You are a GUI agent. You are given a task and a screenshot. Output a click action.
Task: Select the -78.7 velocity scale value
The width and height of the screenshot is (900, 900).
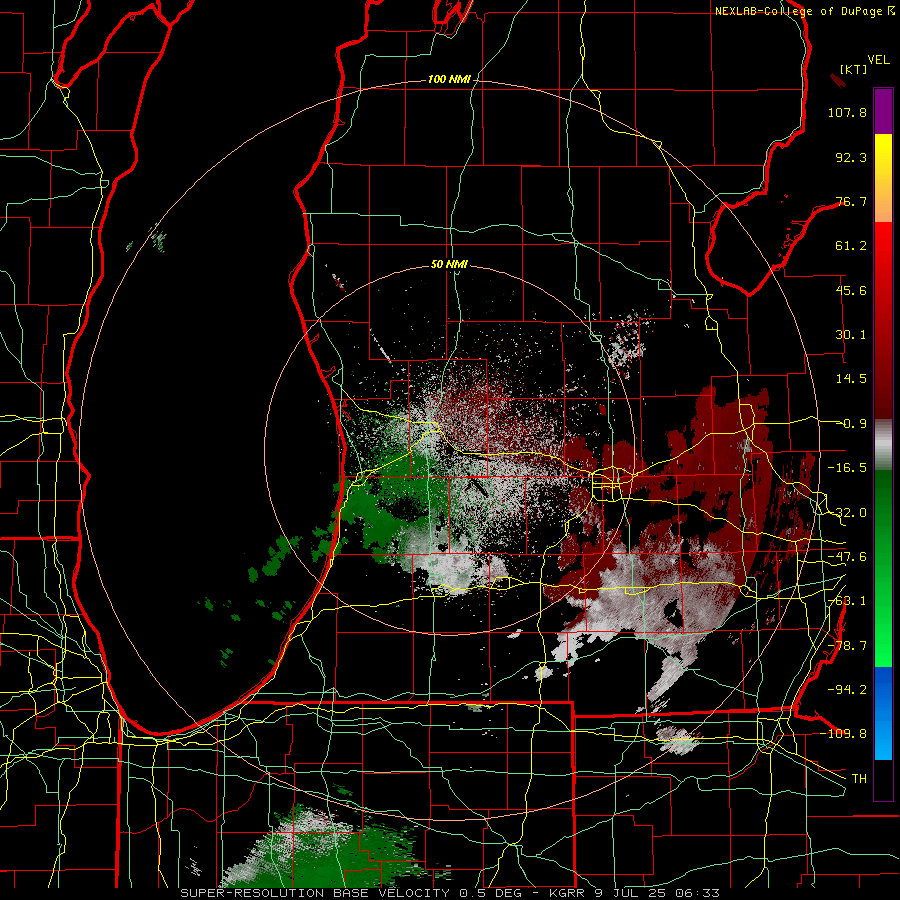tap(847, 646)
